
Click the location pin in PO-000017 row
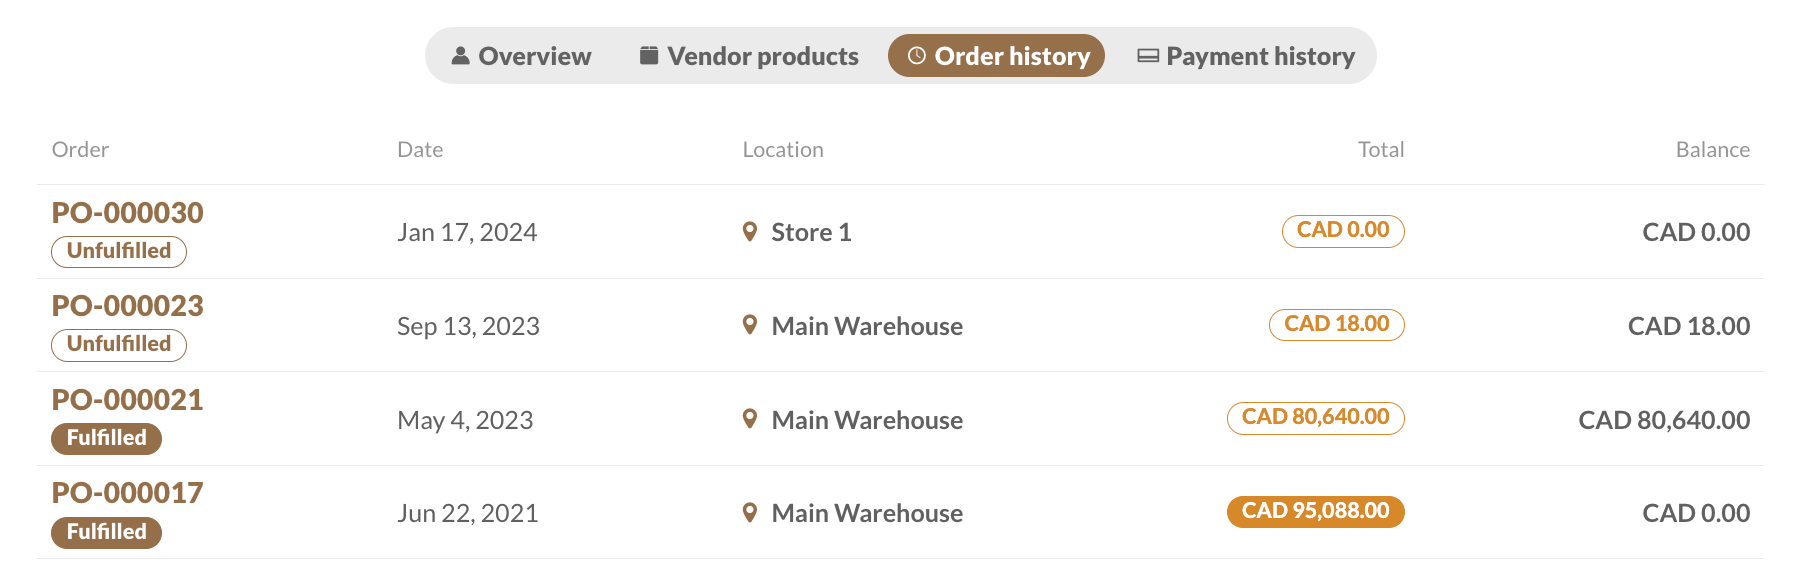pyautogui.click(x=750, y=513)
